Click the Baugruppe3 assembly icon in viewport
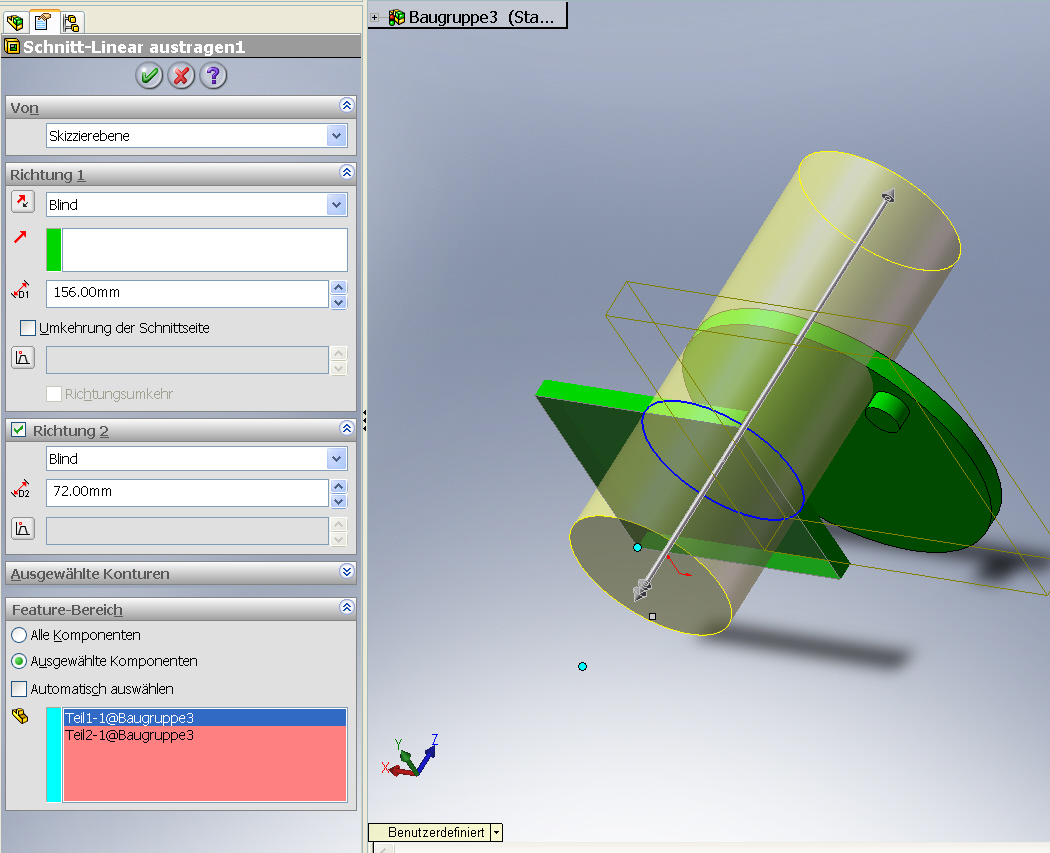This screenshot has width=1050, height=853. pos(397,17)
